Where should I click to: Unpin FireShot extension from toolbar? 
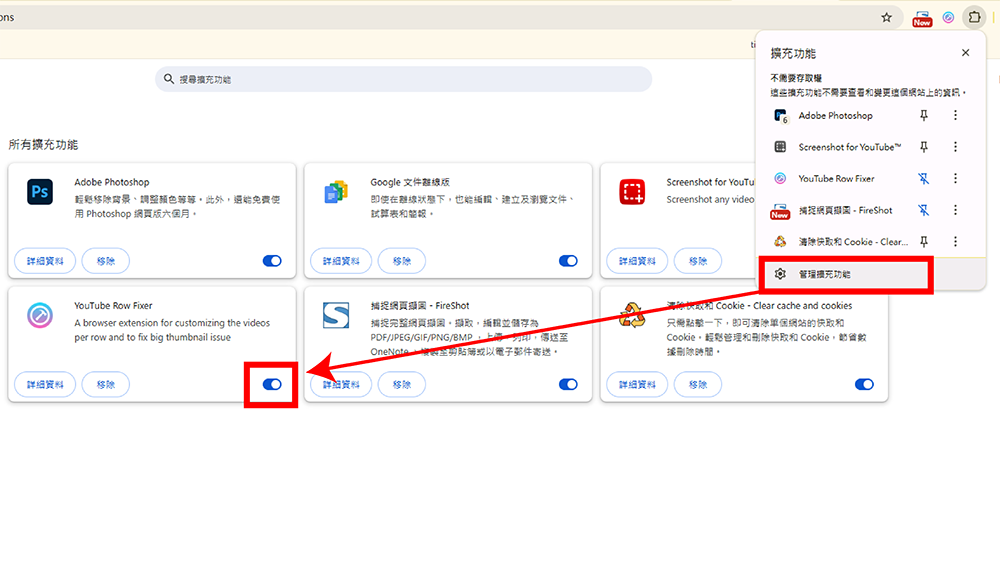pos(924,210)
